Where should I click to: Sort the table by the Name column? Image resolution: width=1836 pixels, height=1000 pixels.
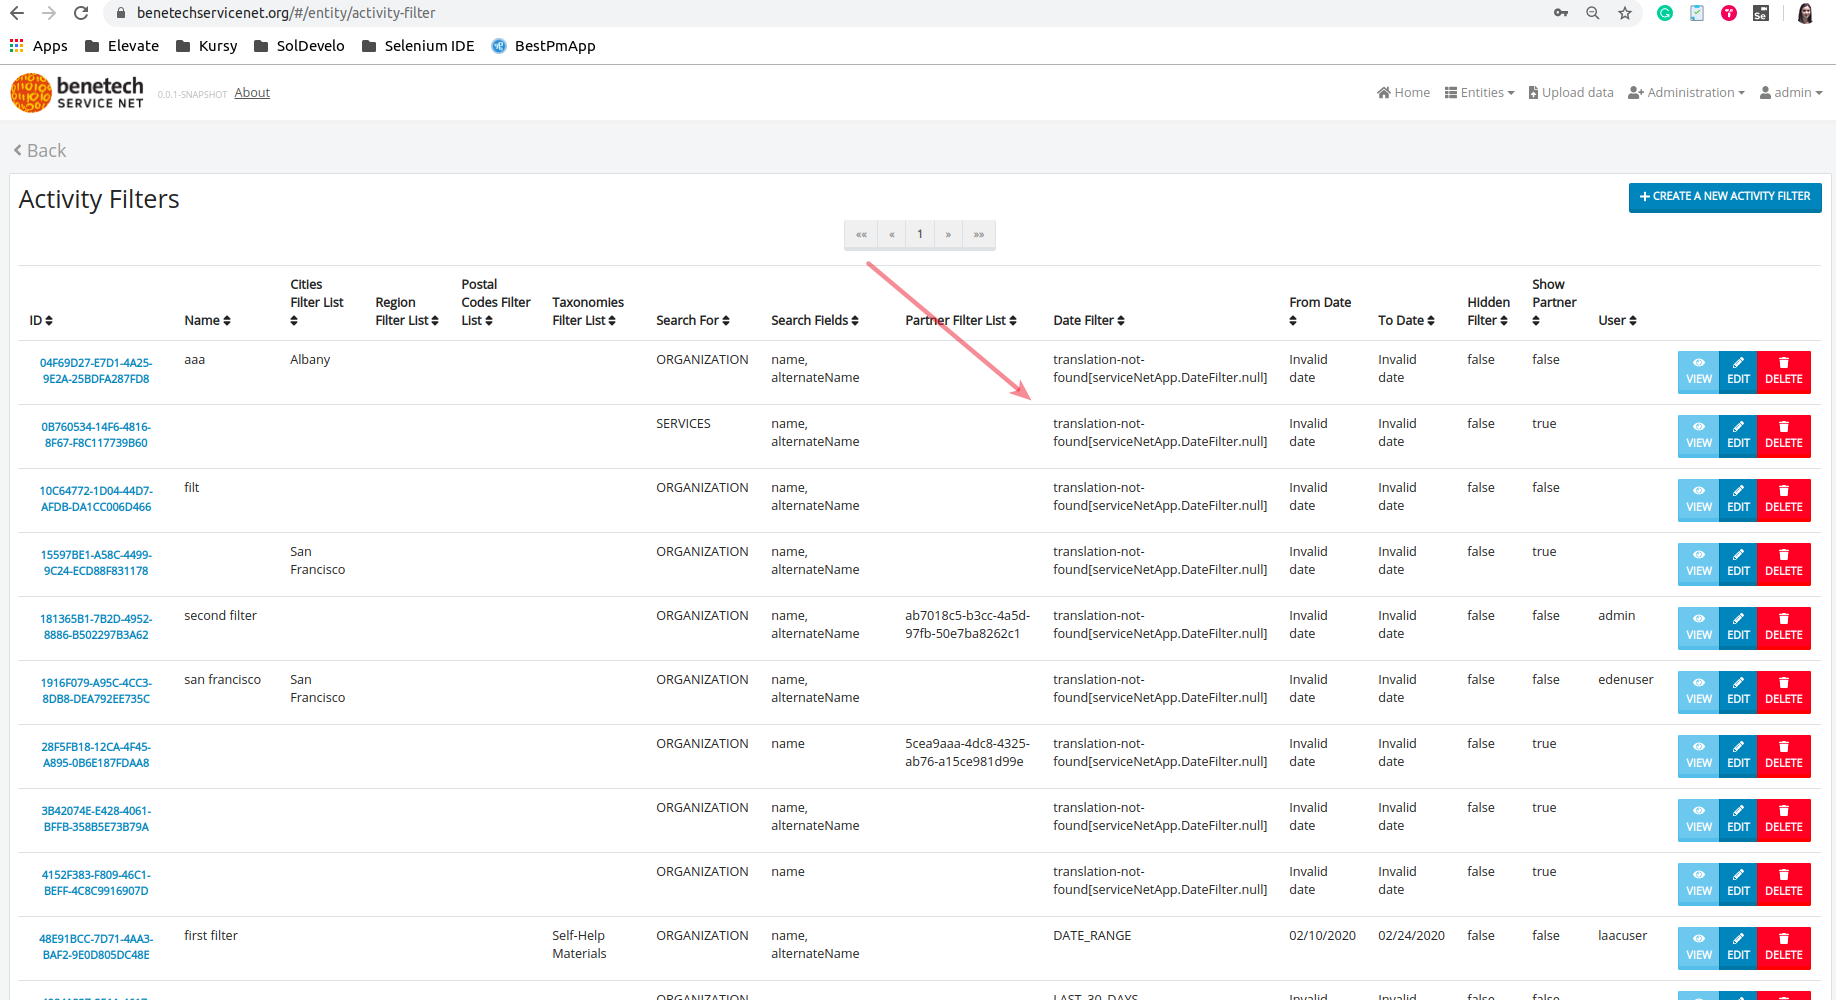[x=207, y=320]
